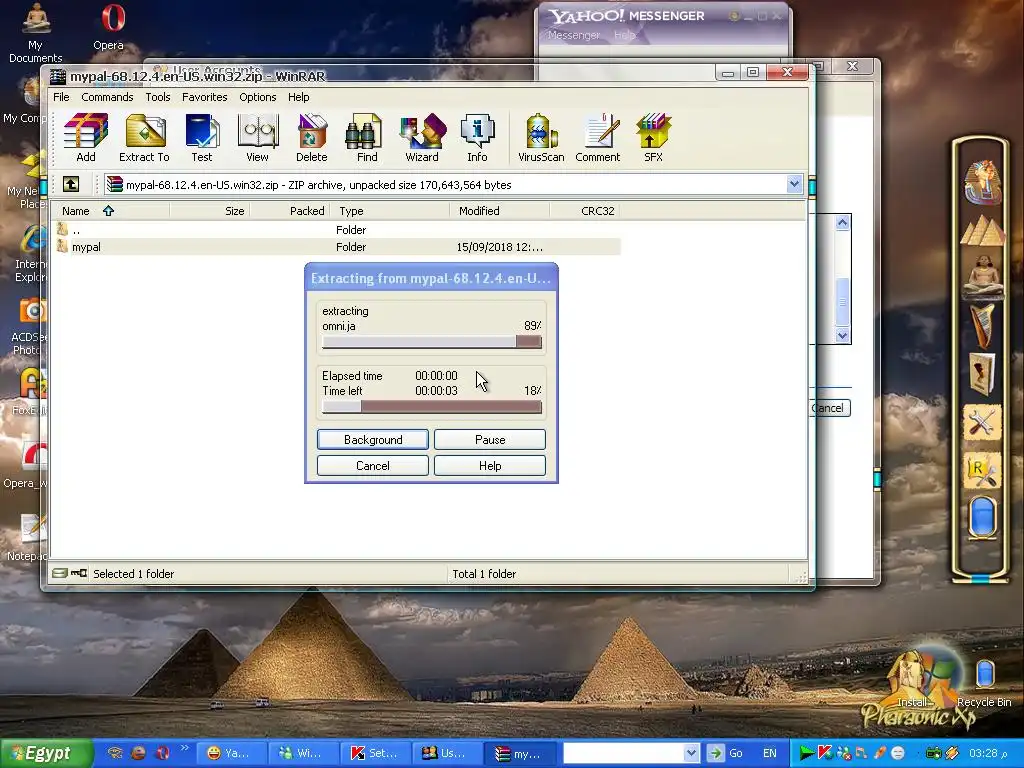The image size is (1024, 768).
Task: Click Help in the extraction dialog
Action: point(490,466)
